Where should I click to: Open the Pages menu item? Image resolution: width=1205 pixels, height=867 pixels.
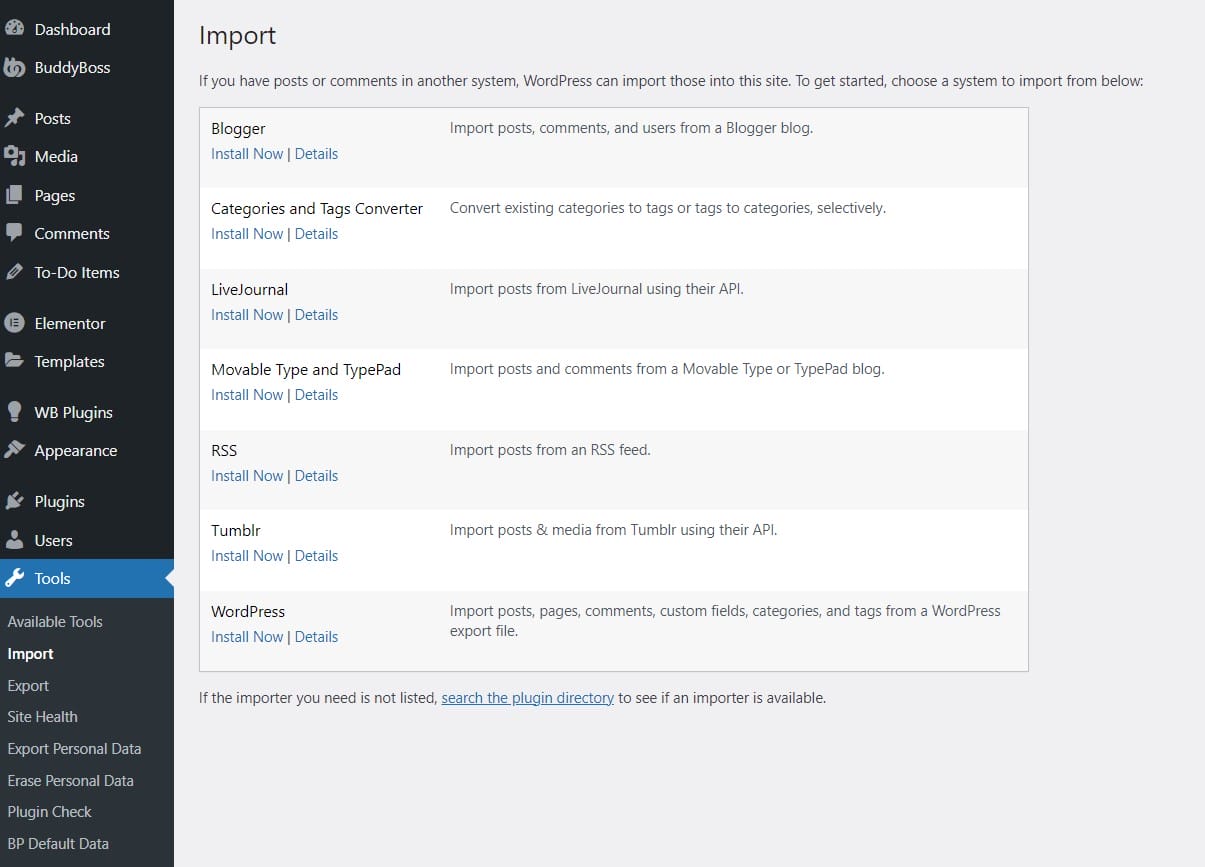pos(54,196)
